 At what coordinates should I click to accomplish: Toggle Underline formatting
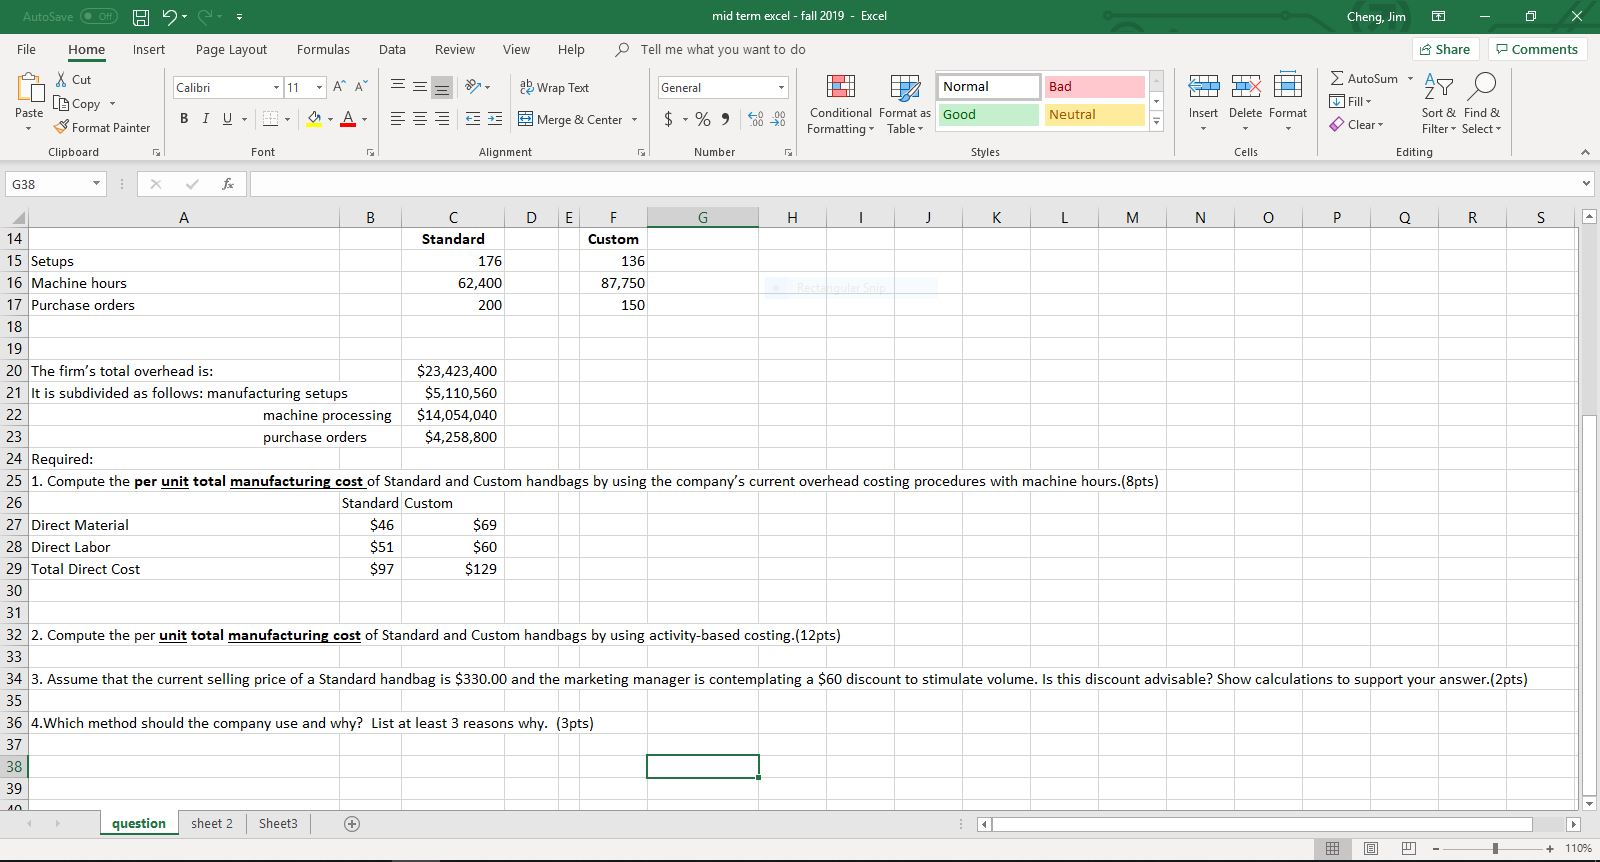(228, 120)
